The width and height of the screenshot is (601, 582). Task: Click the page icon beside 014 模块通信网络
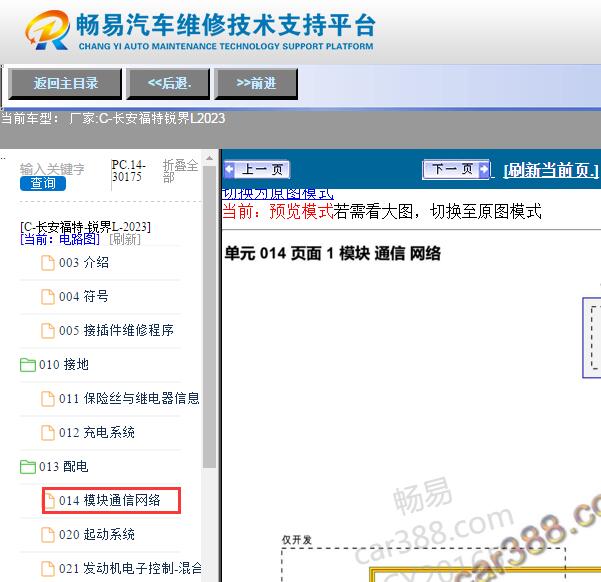point(49,500)
